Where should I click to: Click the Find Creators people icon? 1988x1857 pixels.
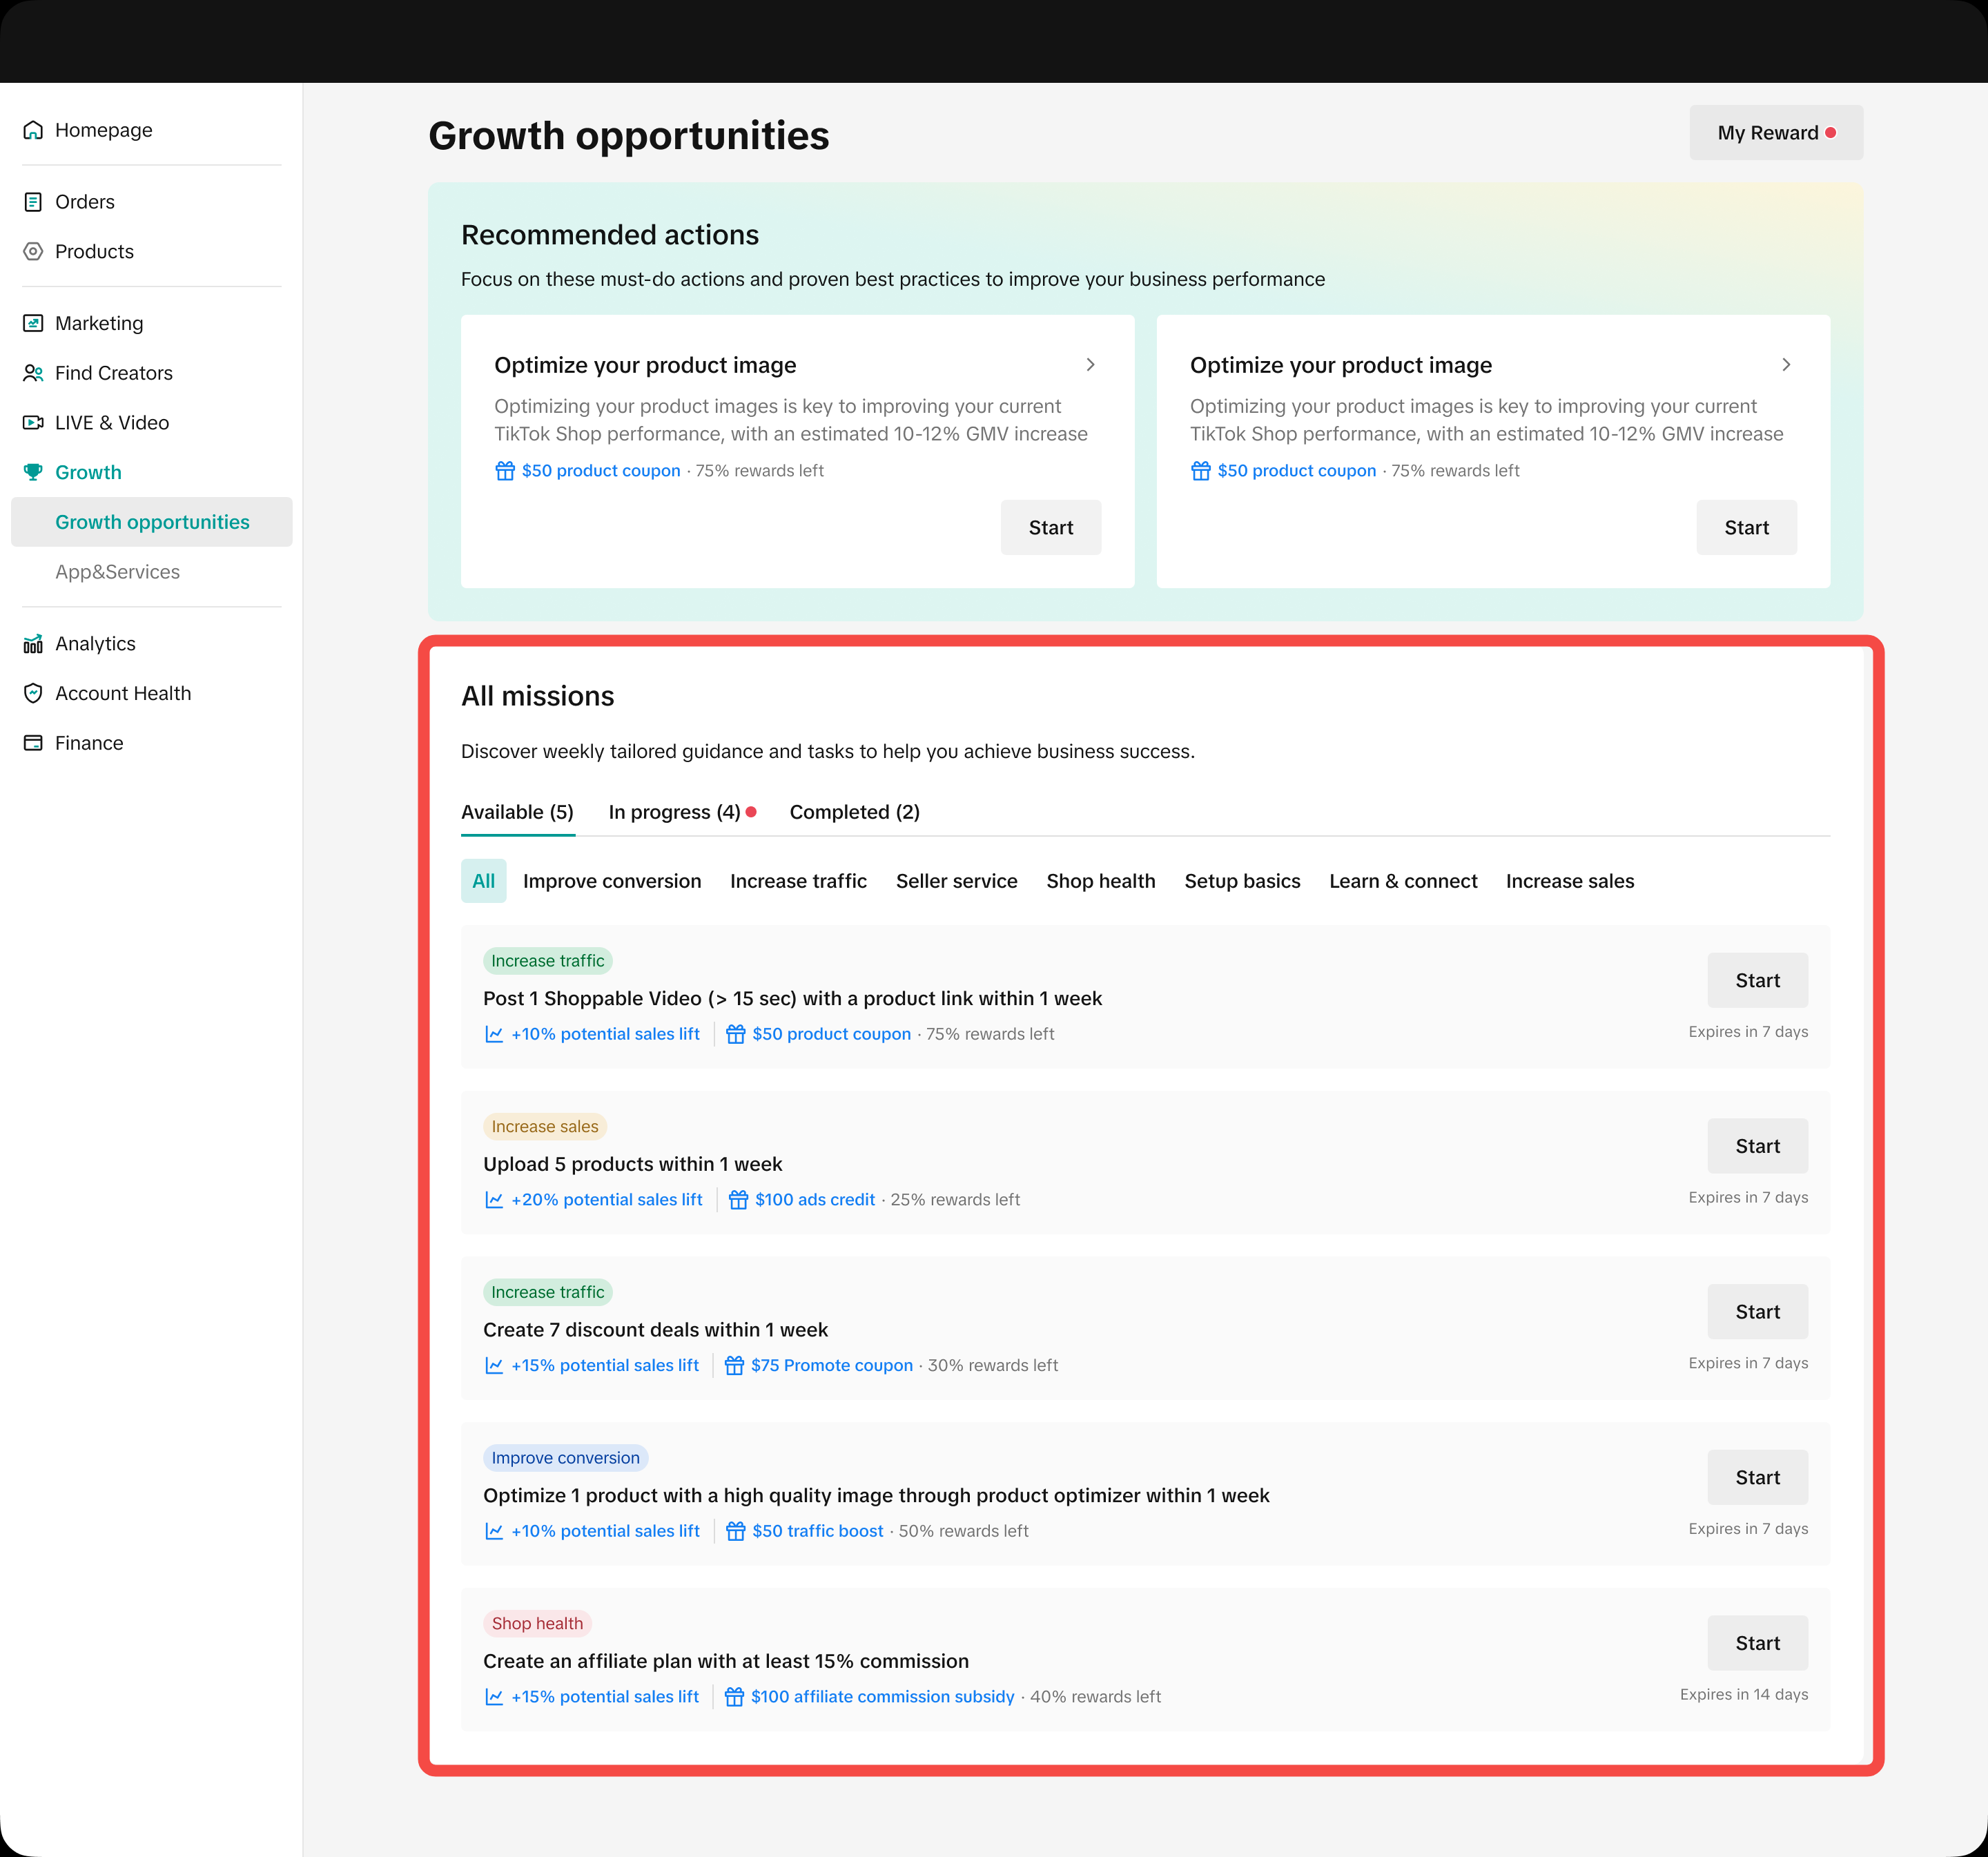point(33,373)
